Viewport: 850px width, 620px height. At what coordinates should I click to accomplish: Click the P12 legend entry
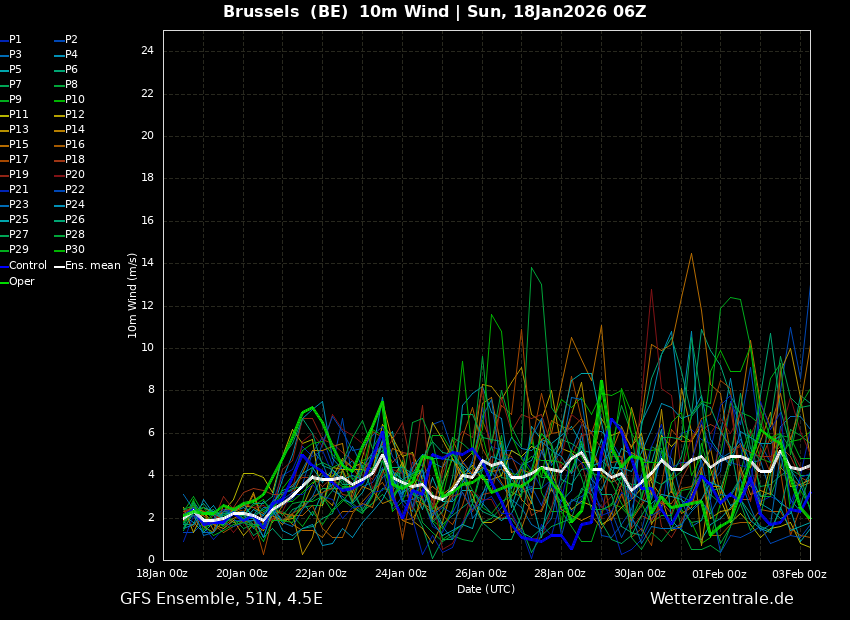tap(74, 115)
